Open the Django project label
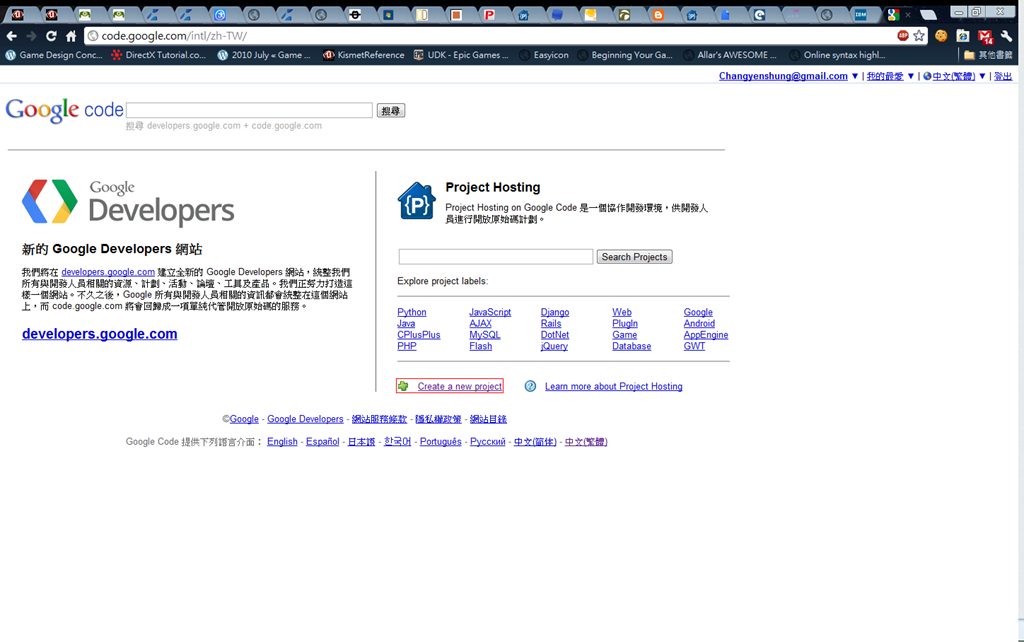The width and height of the screenshot is (1024, 642). [554, 312]
